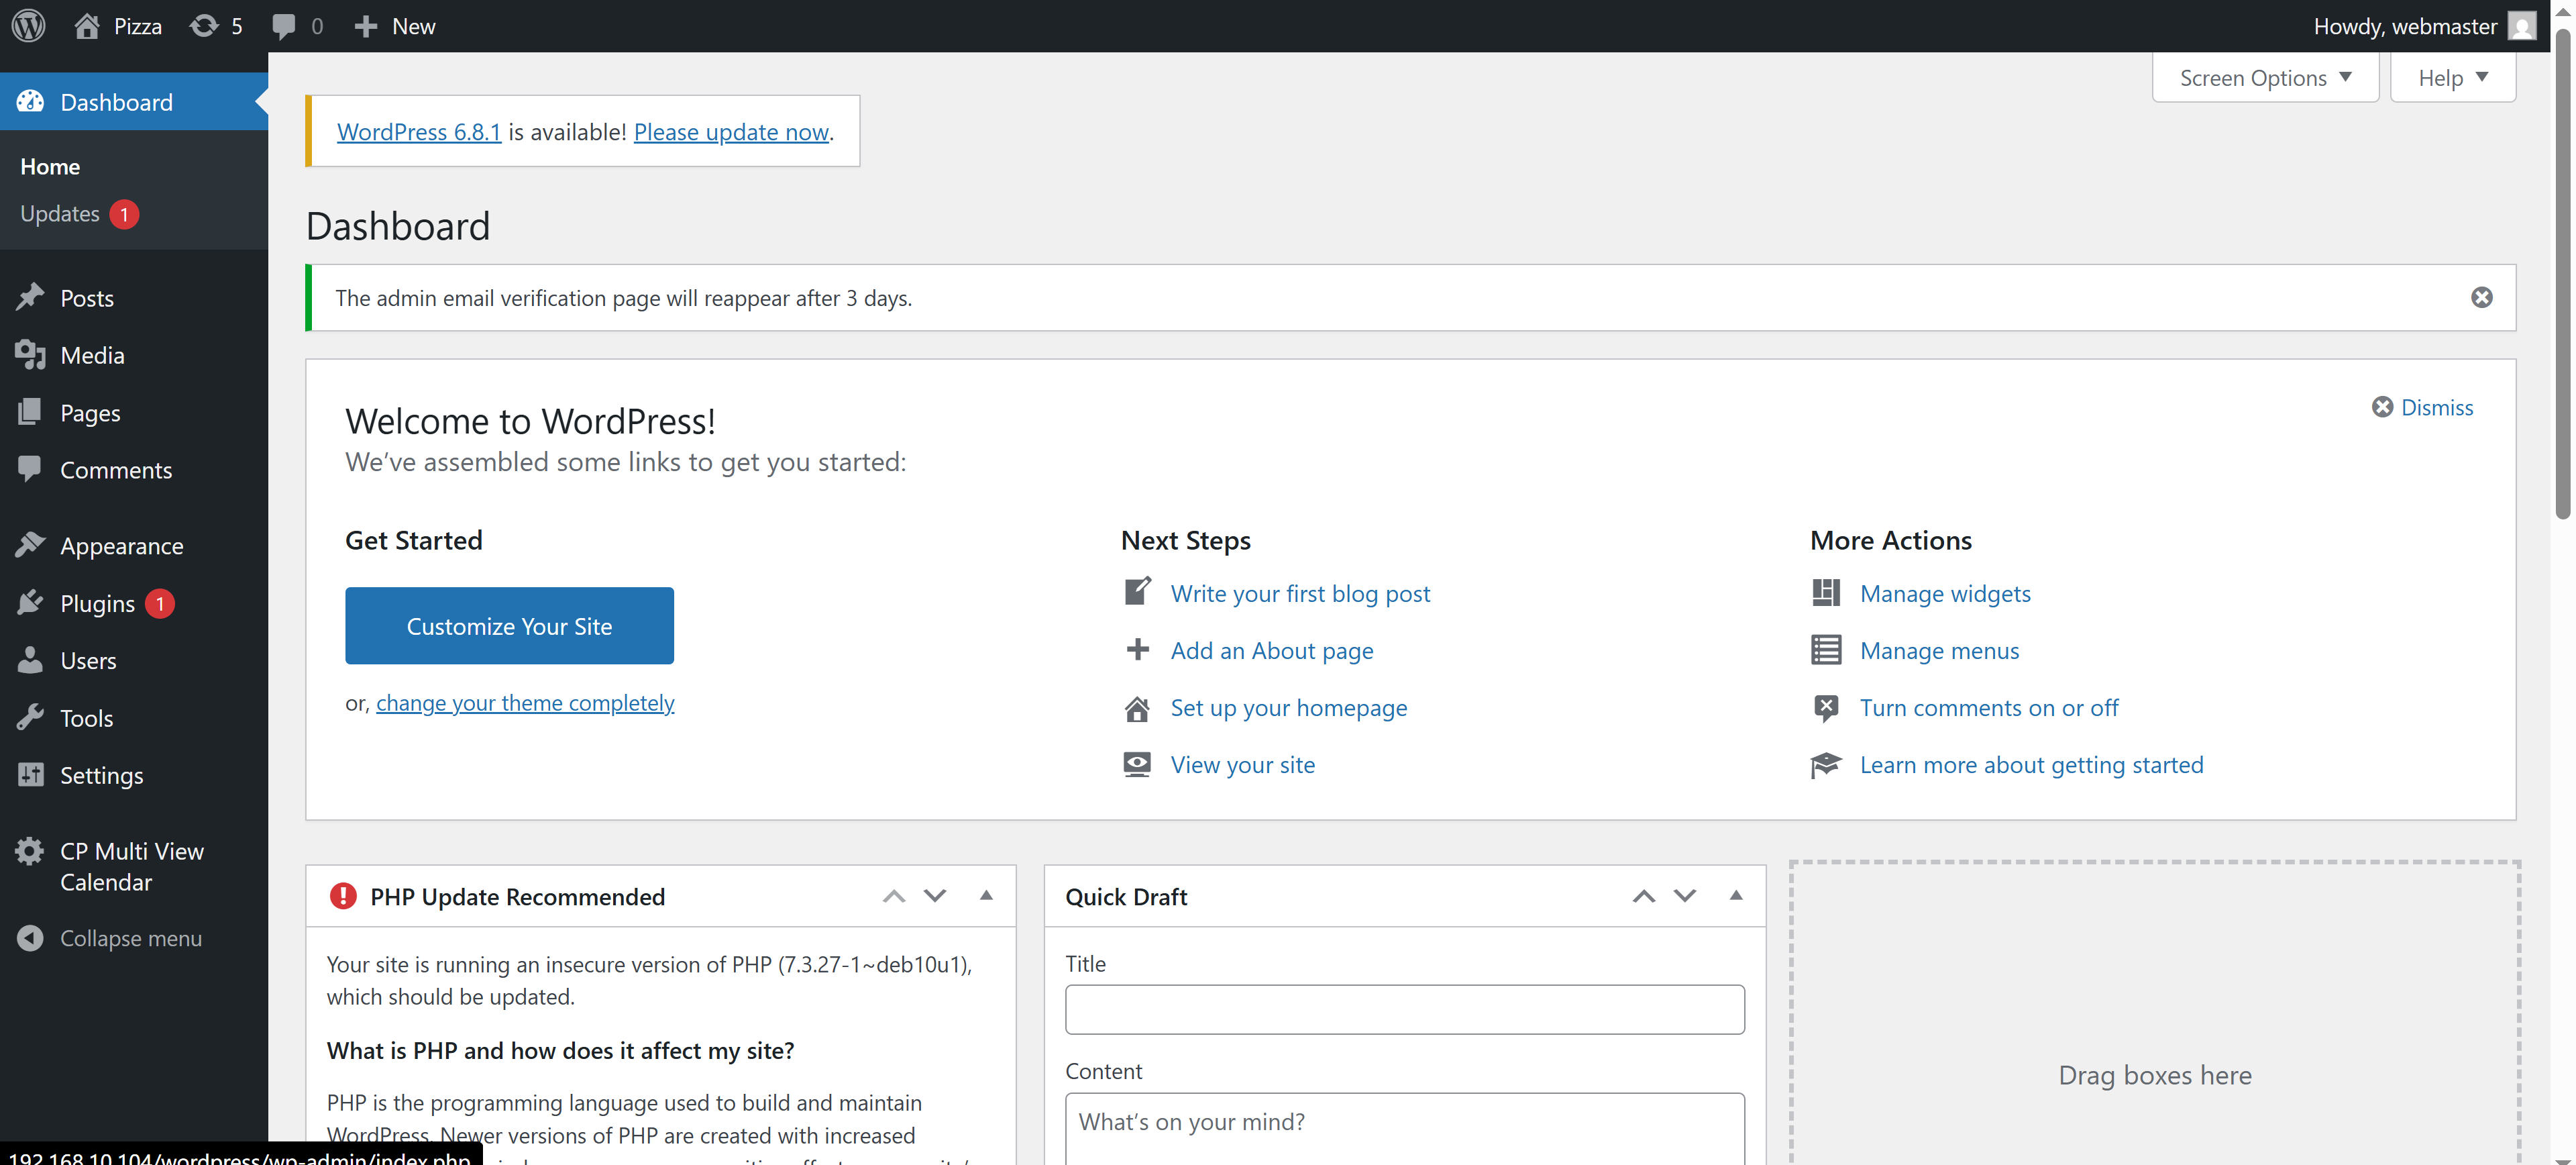
Task: Move PHP Update Recommended box up
Action: click(893, 896)
